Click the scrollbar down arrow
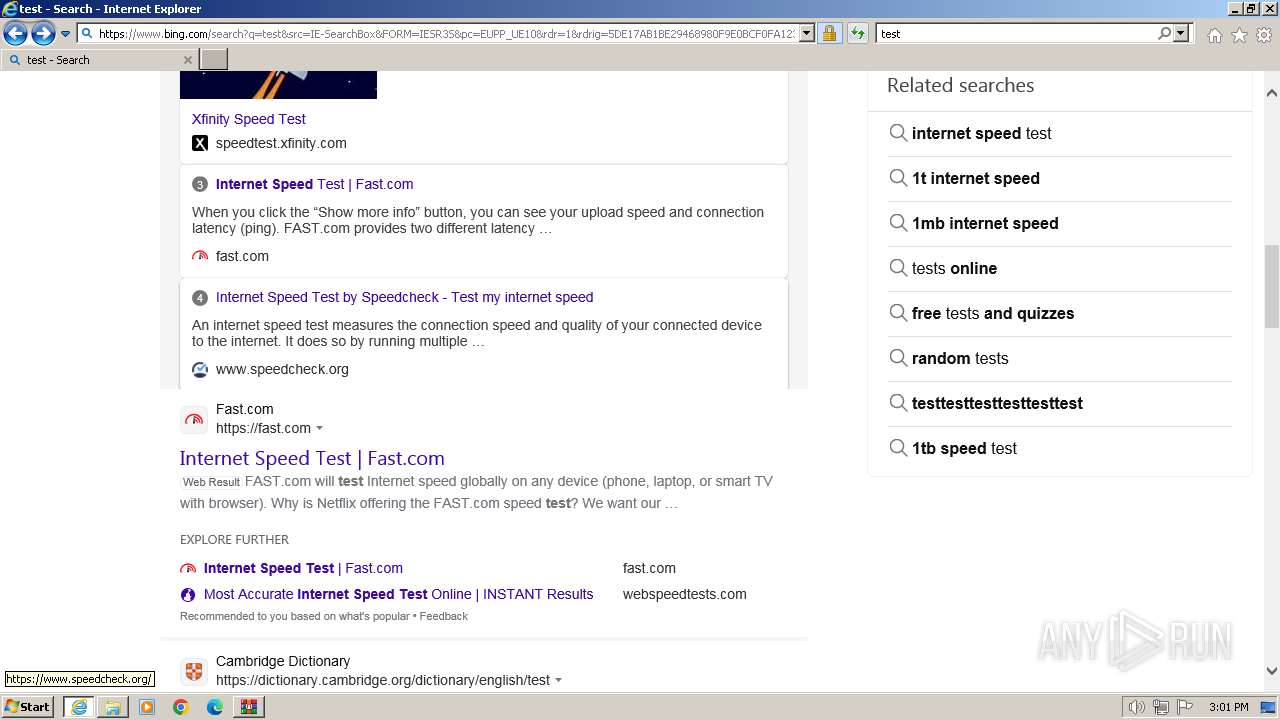 [1272, 671]
